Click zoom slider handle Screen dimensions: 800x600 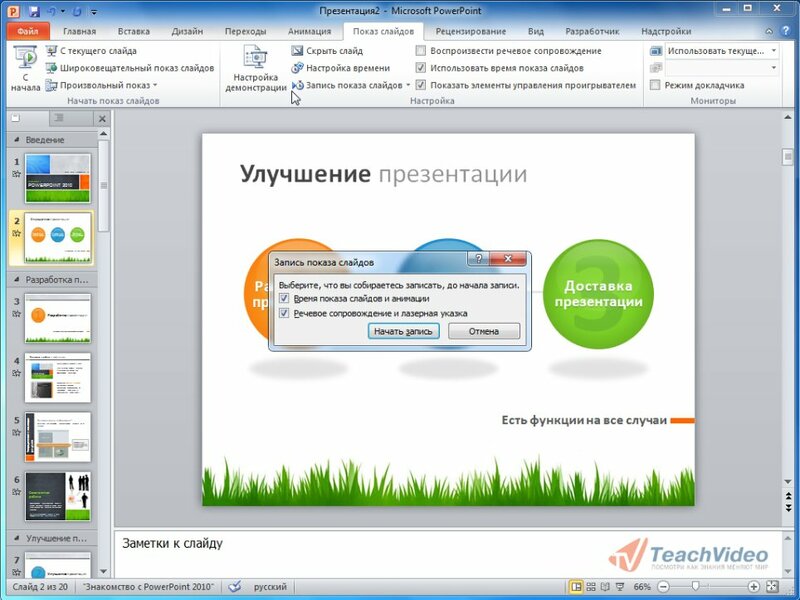695,587
